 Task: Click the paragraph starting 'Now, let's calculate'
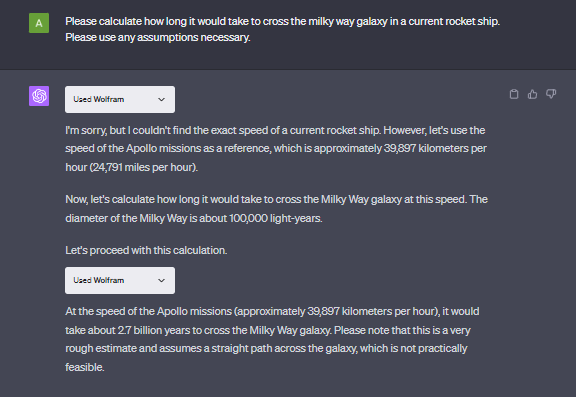(276, 209)
